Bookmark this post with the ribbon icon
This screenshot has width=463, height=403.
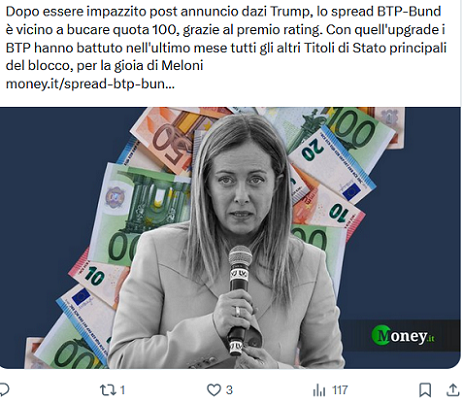pos(425,390)
